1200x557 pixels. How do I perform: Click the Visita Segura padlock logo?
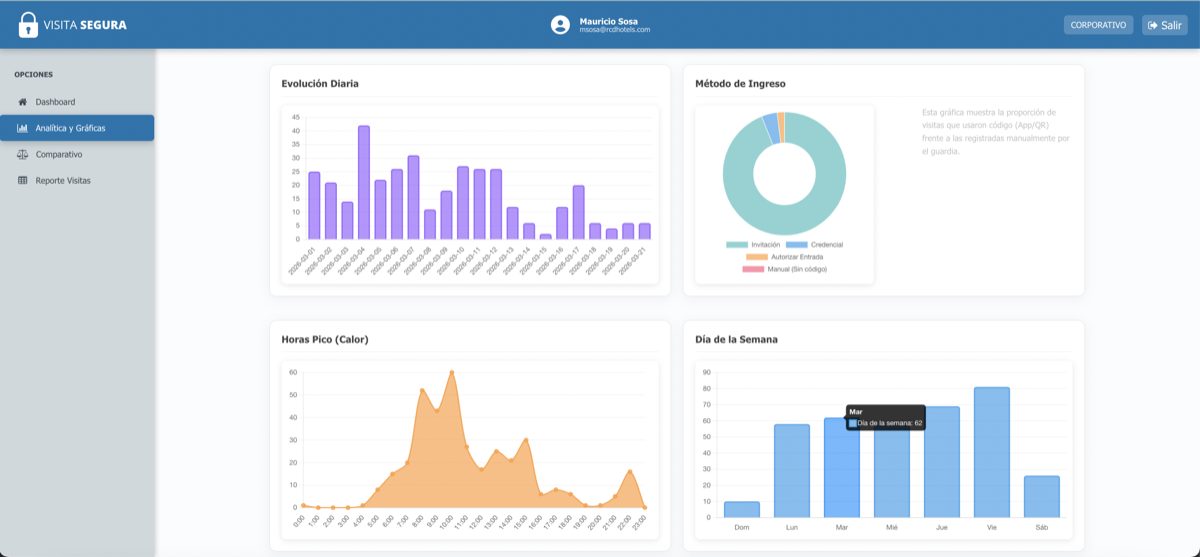[28, 25]
